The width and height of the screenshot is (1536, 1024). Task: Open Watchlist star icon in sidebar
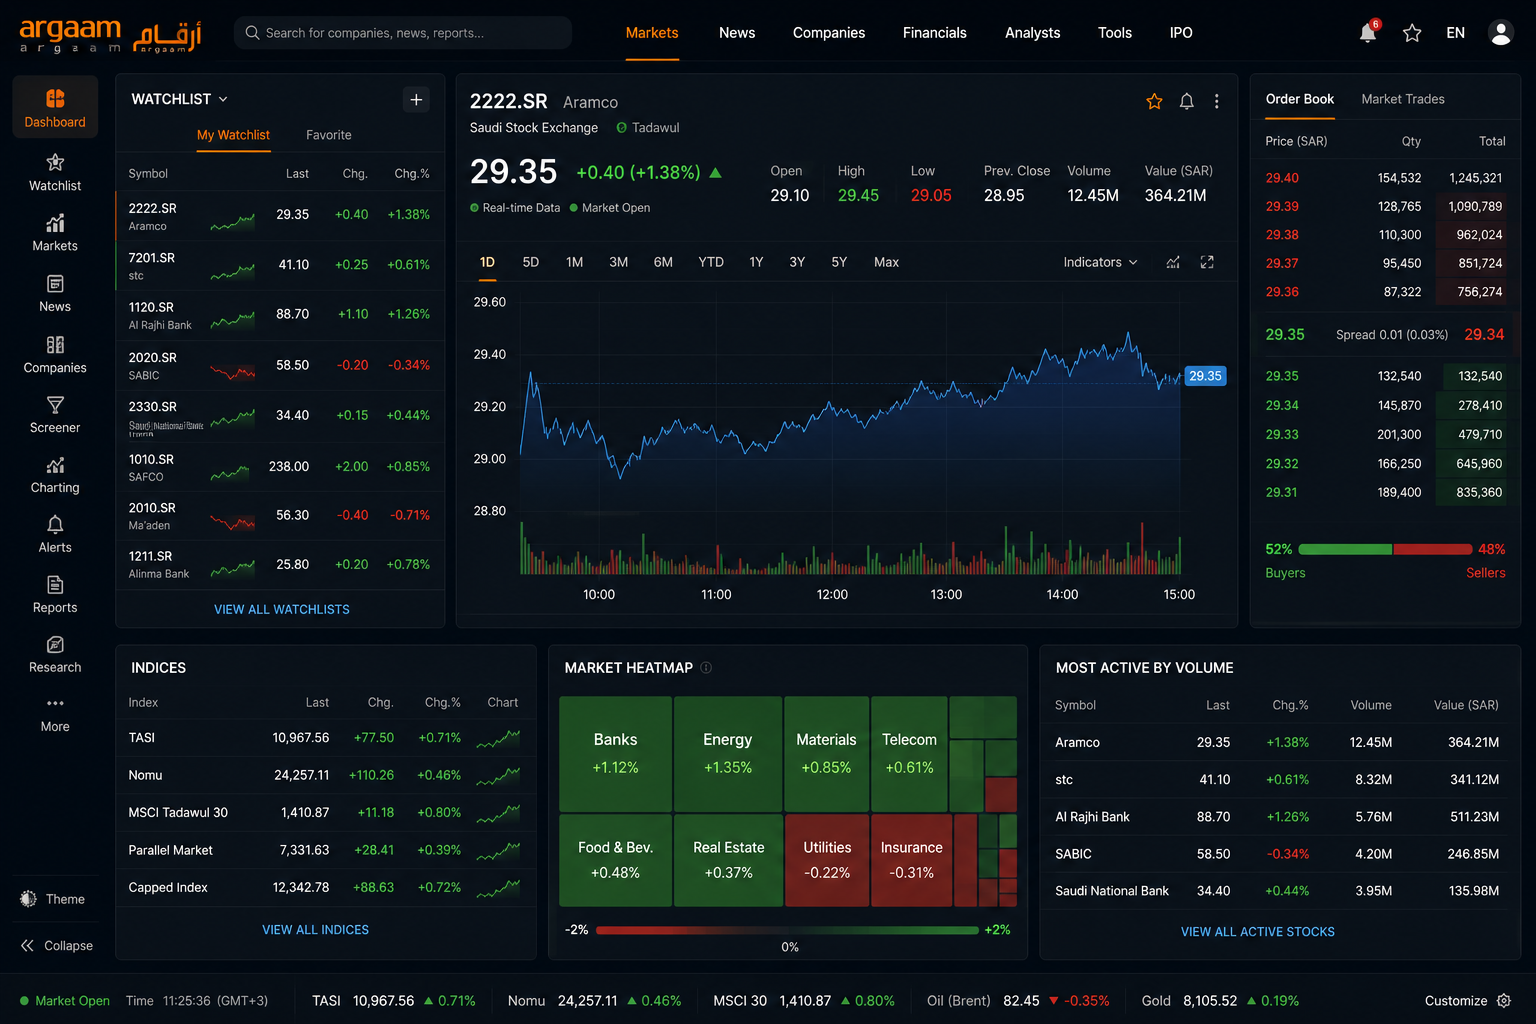click(55, 162)
